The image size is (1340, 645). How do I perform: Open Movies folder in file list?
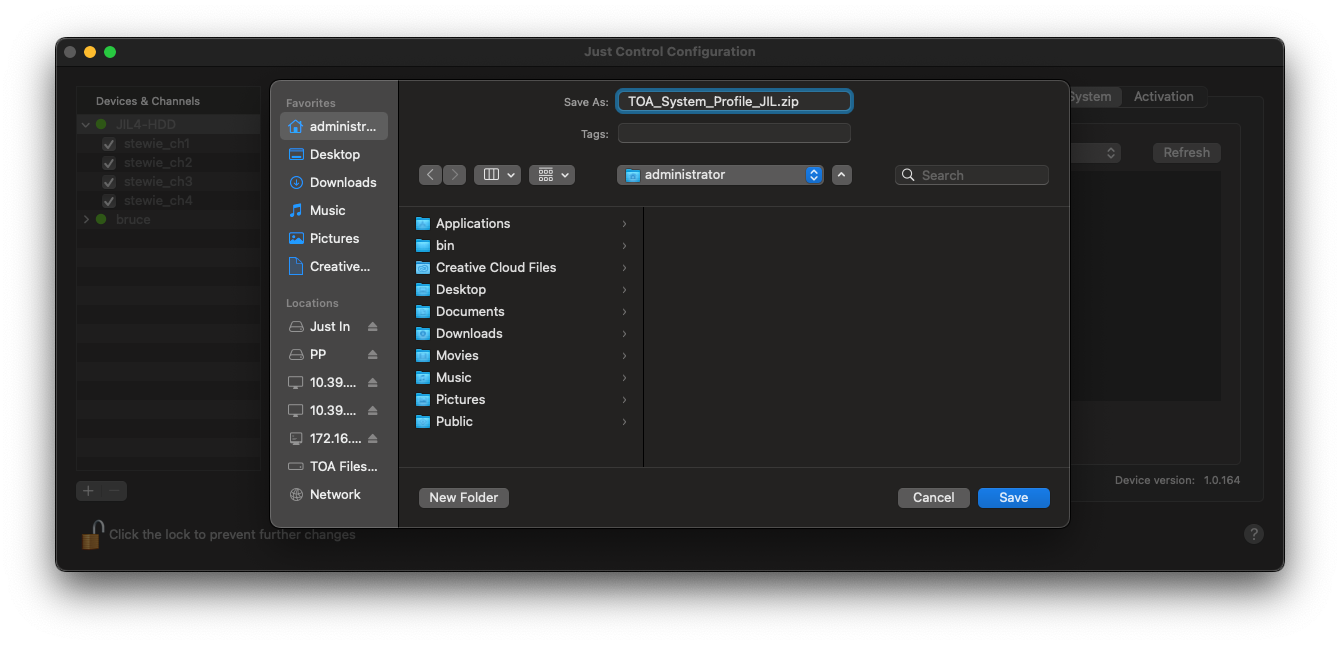pos(521,355)
